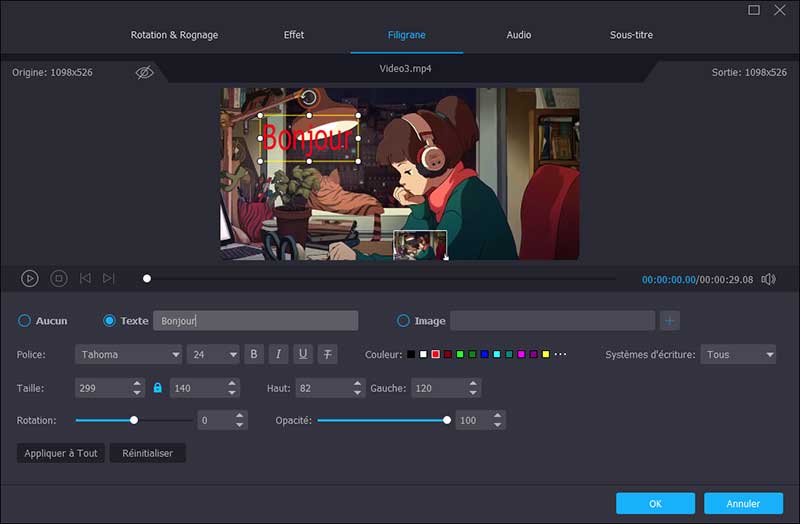Image resolution: width=800 pixels, height=524 pixels.
Task: Jump to previous frame
Action: pos(85,278)
